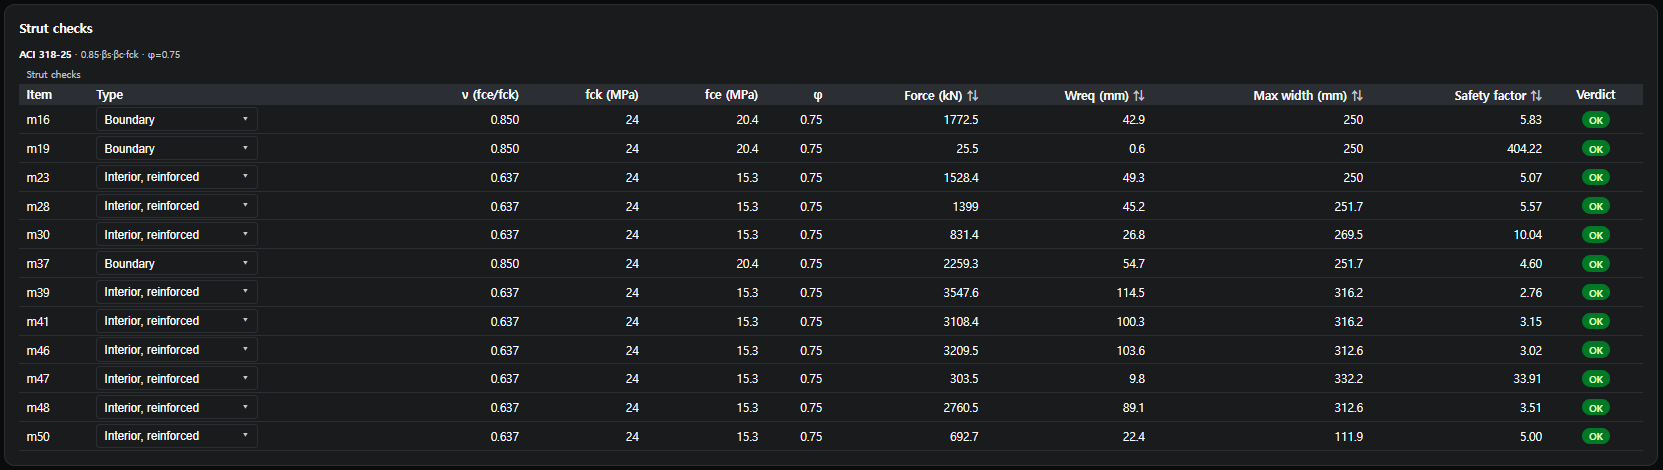The image size is (1663, 470).
Task: Click safety factor value 404.22
Action: [1524, 149]
